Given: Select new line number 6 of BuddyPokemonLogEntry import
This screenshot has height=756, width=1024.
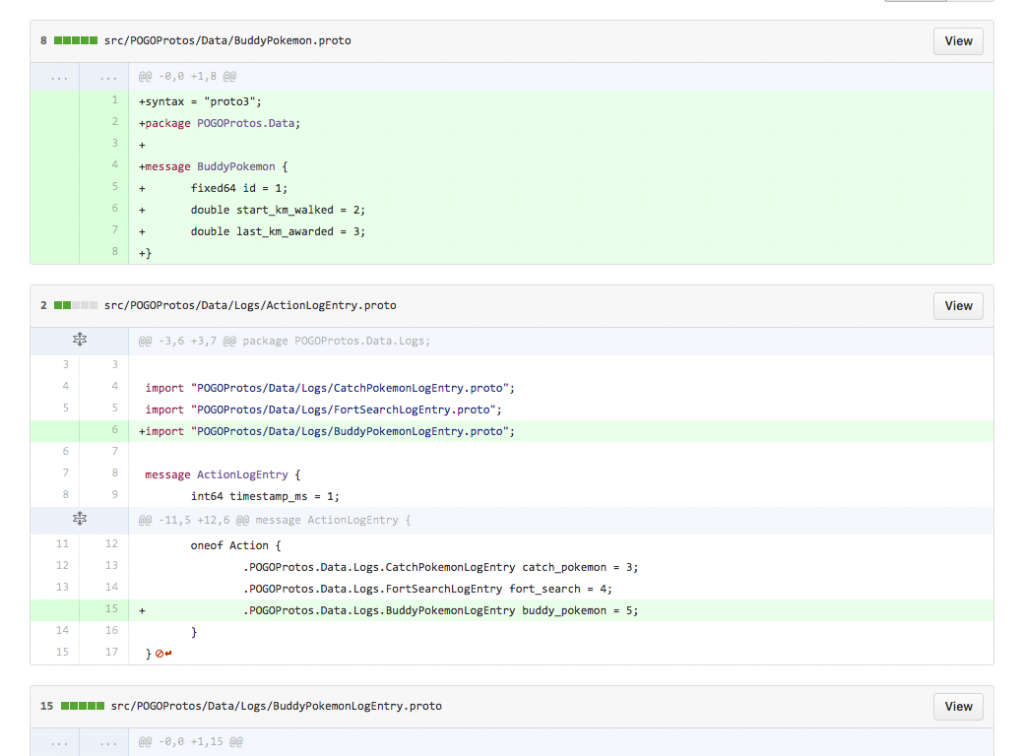Looking at the screenshot, I should (114, 430).
